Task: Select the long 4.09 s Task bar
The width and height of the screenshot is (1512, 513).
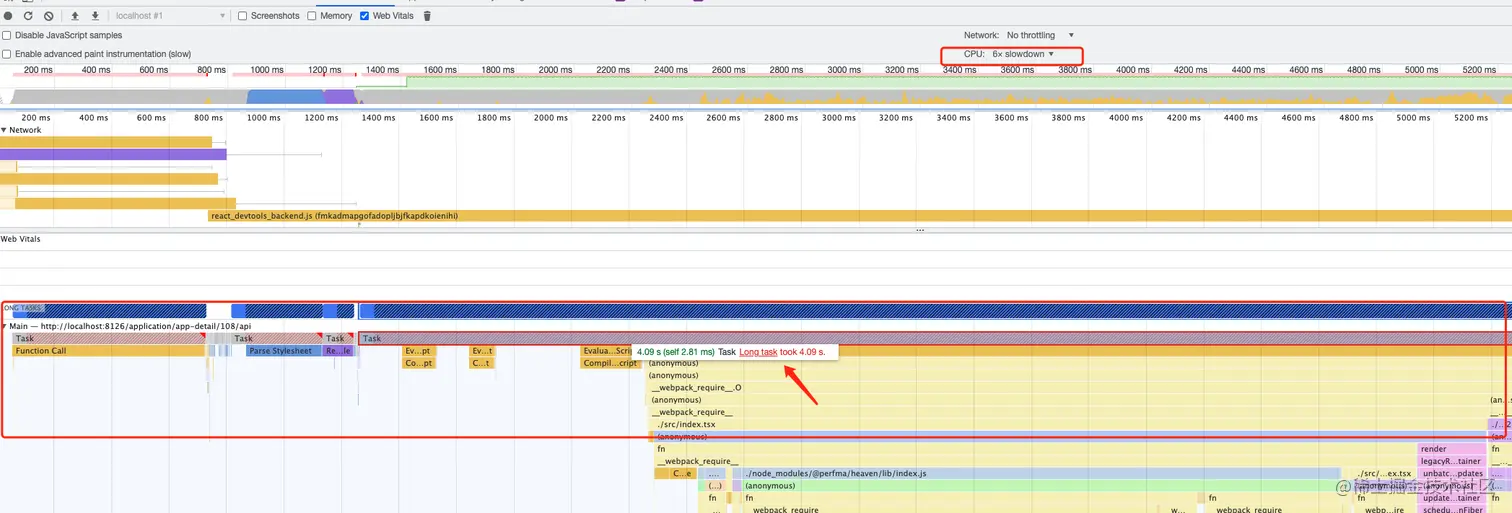Action: click(x=935, y=338)
